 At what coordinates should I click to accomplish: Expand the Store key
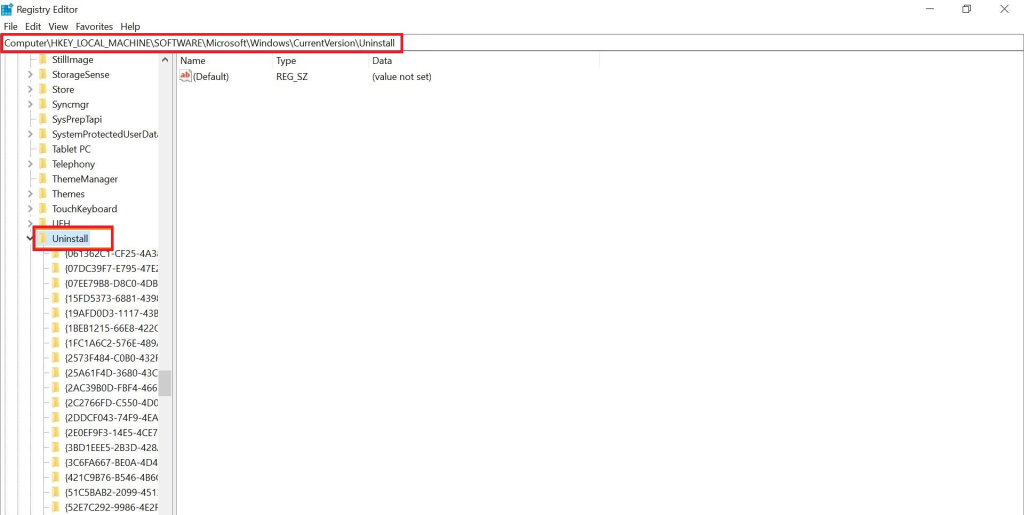(x=30, y=89)
